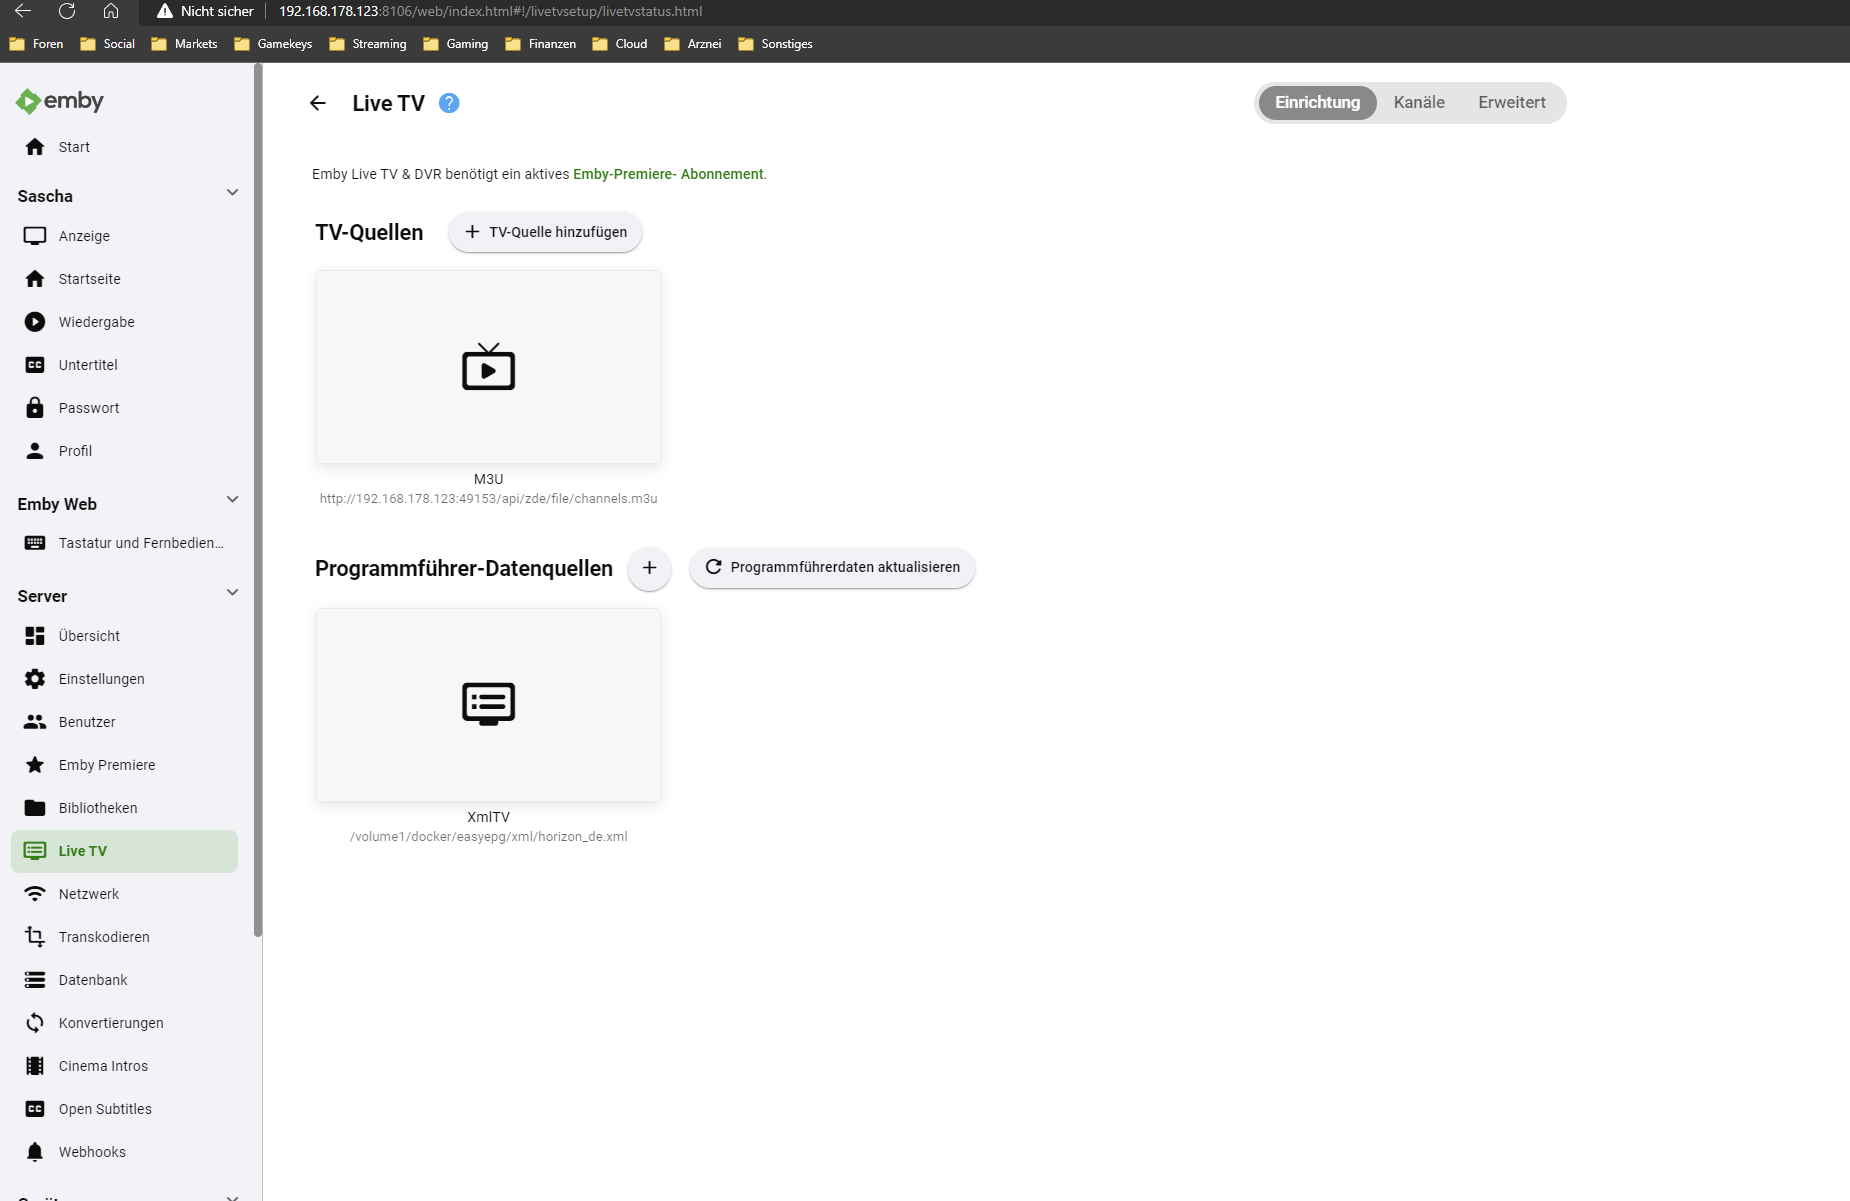Add a Programmführer data source with plus
Viewport: 1850px width, 1201px height.
[649, 568]
